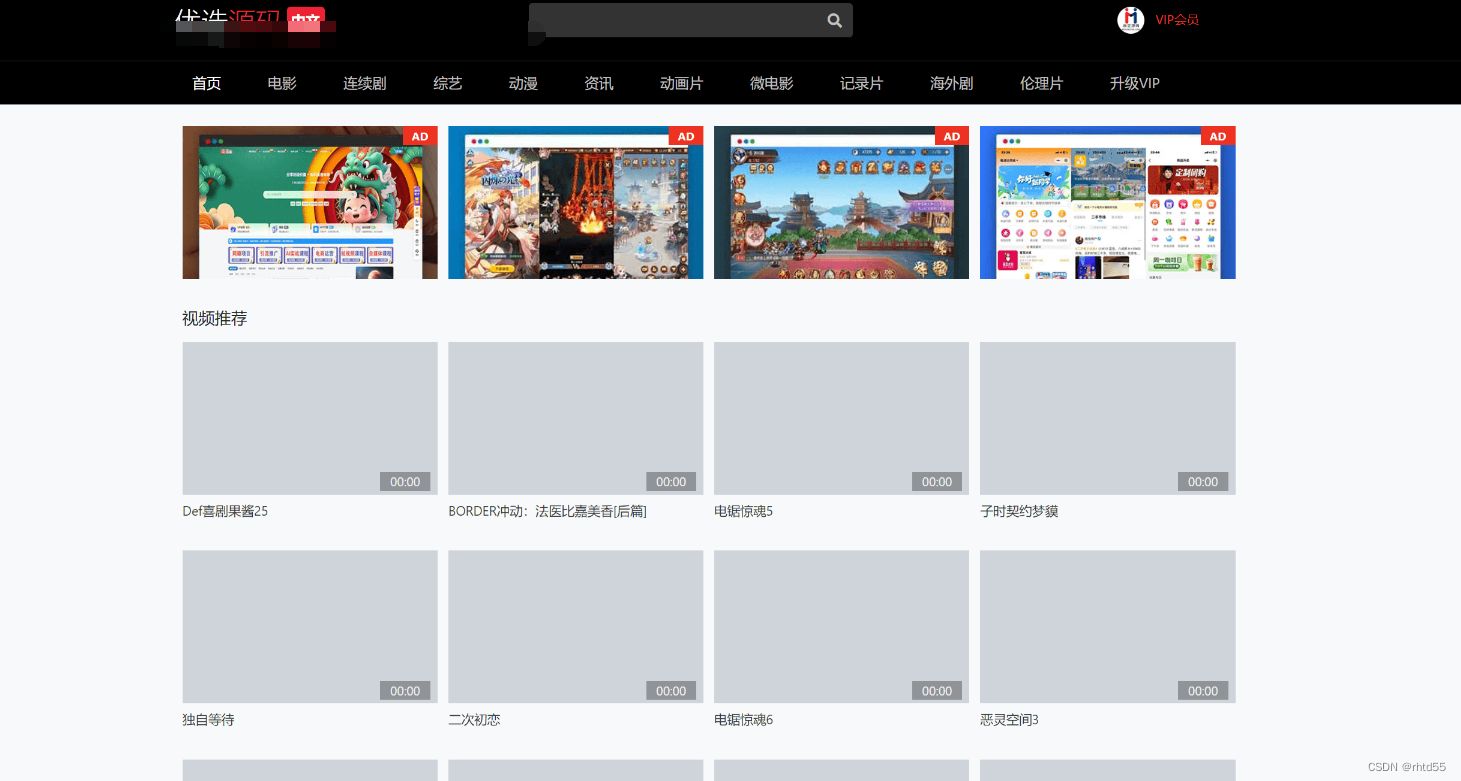Open the 电锯惊魂5 video thumbnail
Screen dimensions: 1461x781
841,418
